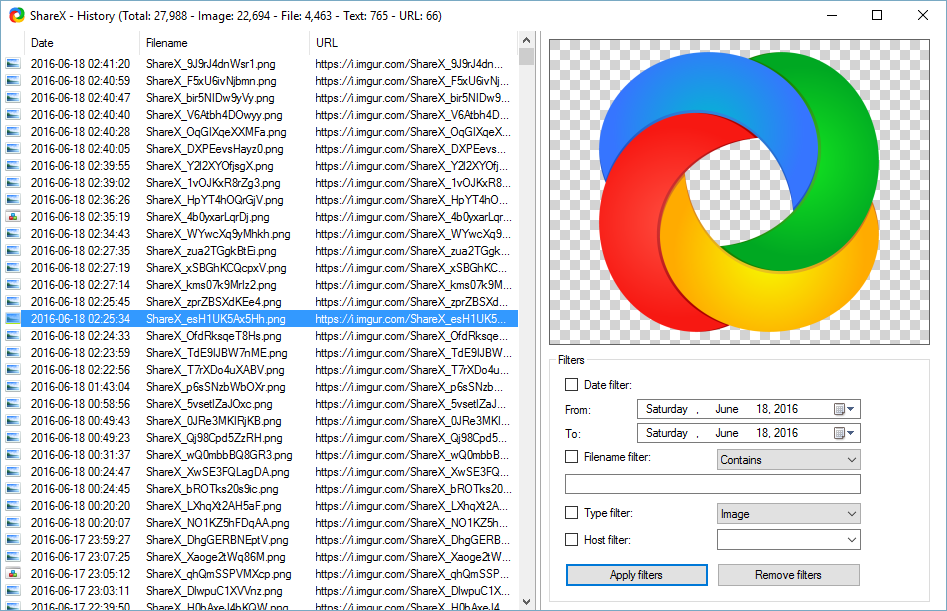Select the ShareX_DlwpuC1XVVnz.png filename entry
This screenshot has height=611, width=947.
[214, 590]
